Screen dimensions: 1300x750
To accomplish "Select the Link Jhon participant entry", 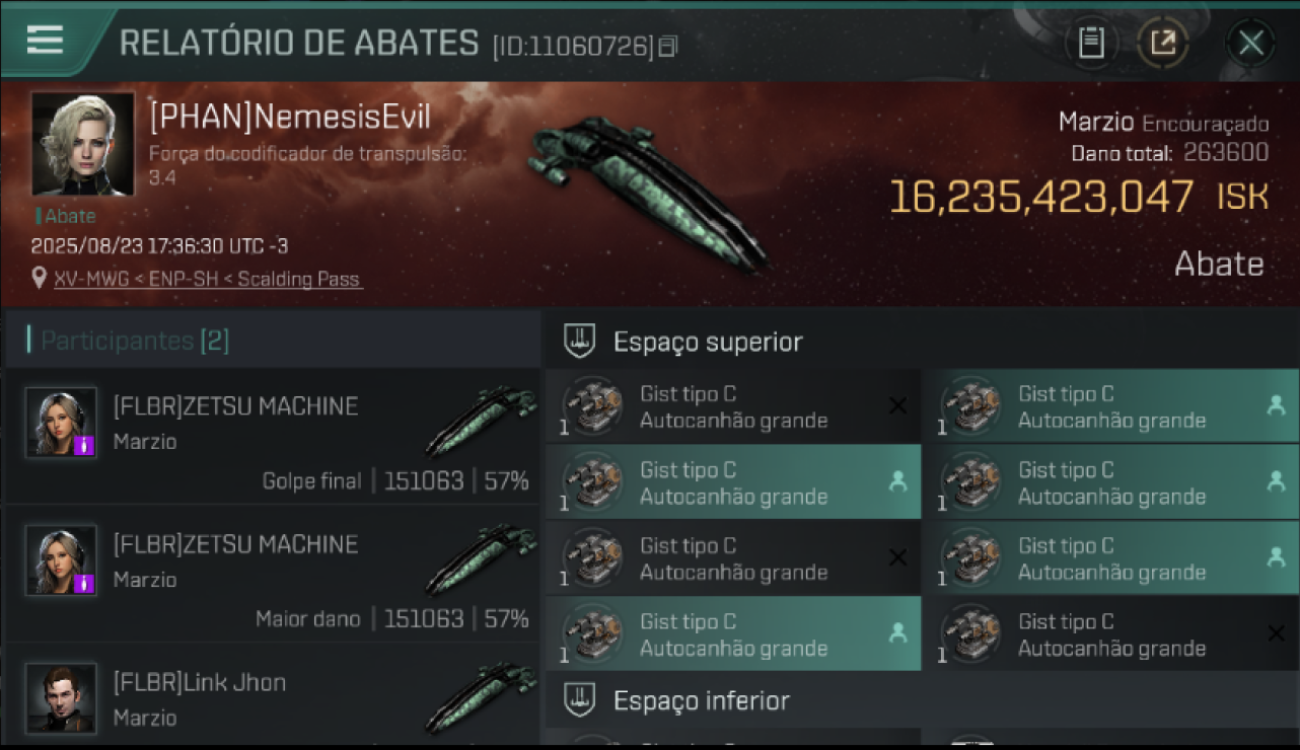I will point(272,697).
